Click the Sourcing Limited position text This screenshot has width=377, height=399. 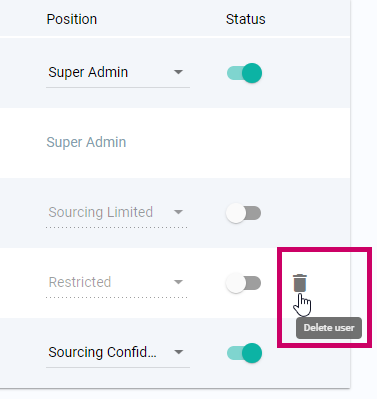[x=100, y=212]
